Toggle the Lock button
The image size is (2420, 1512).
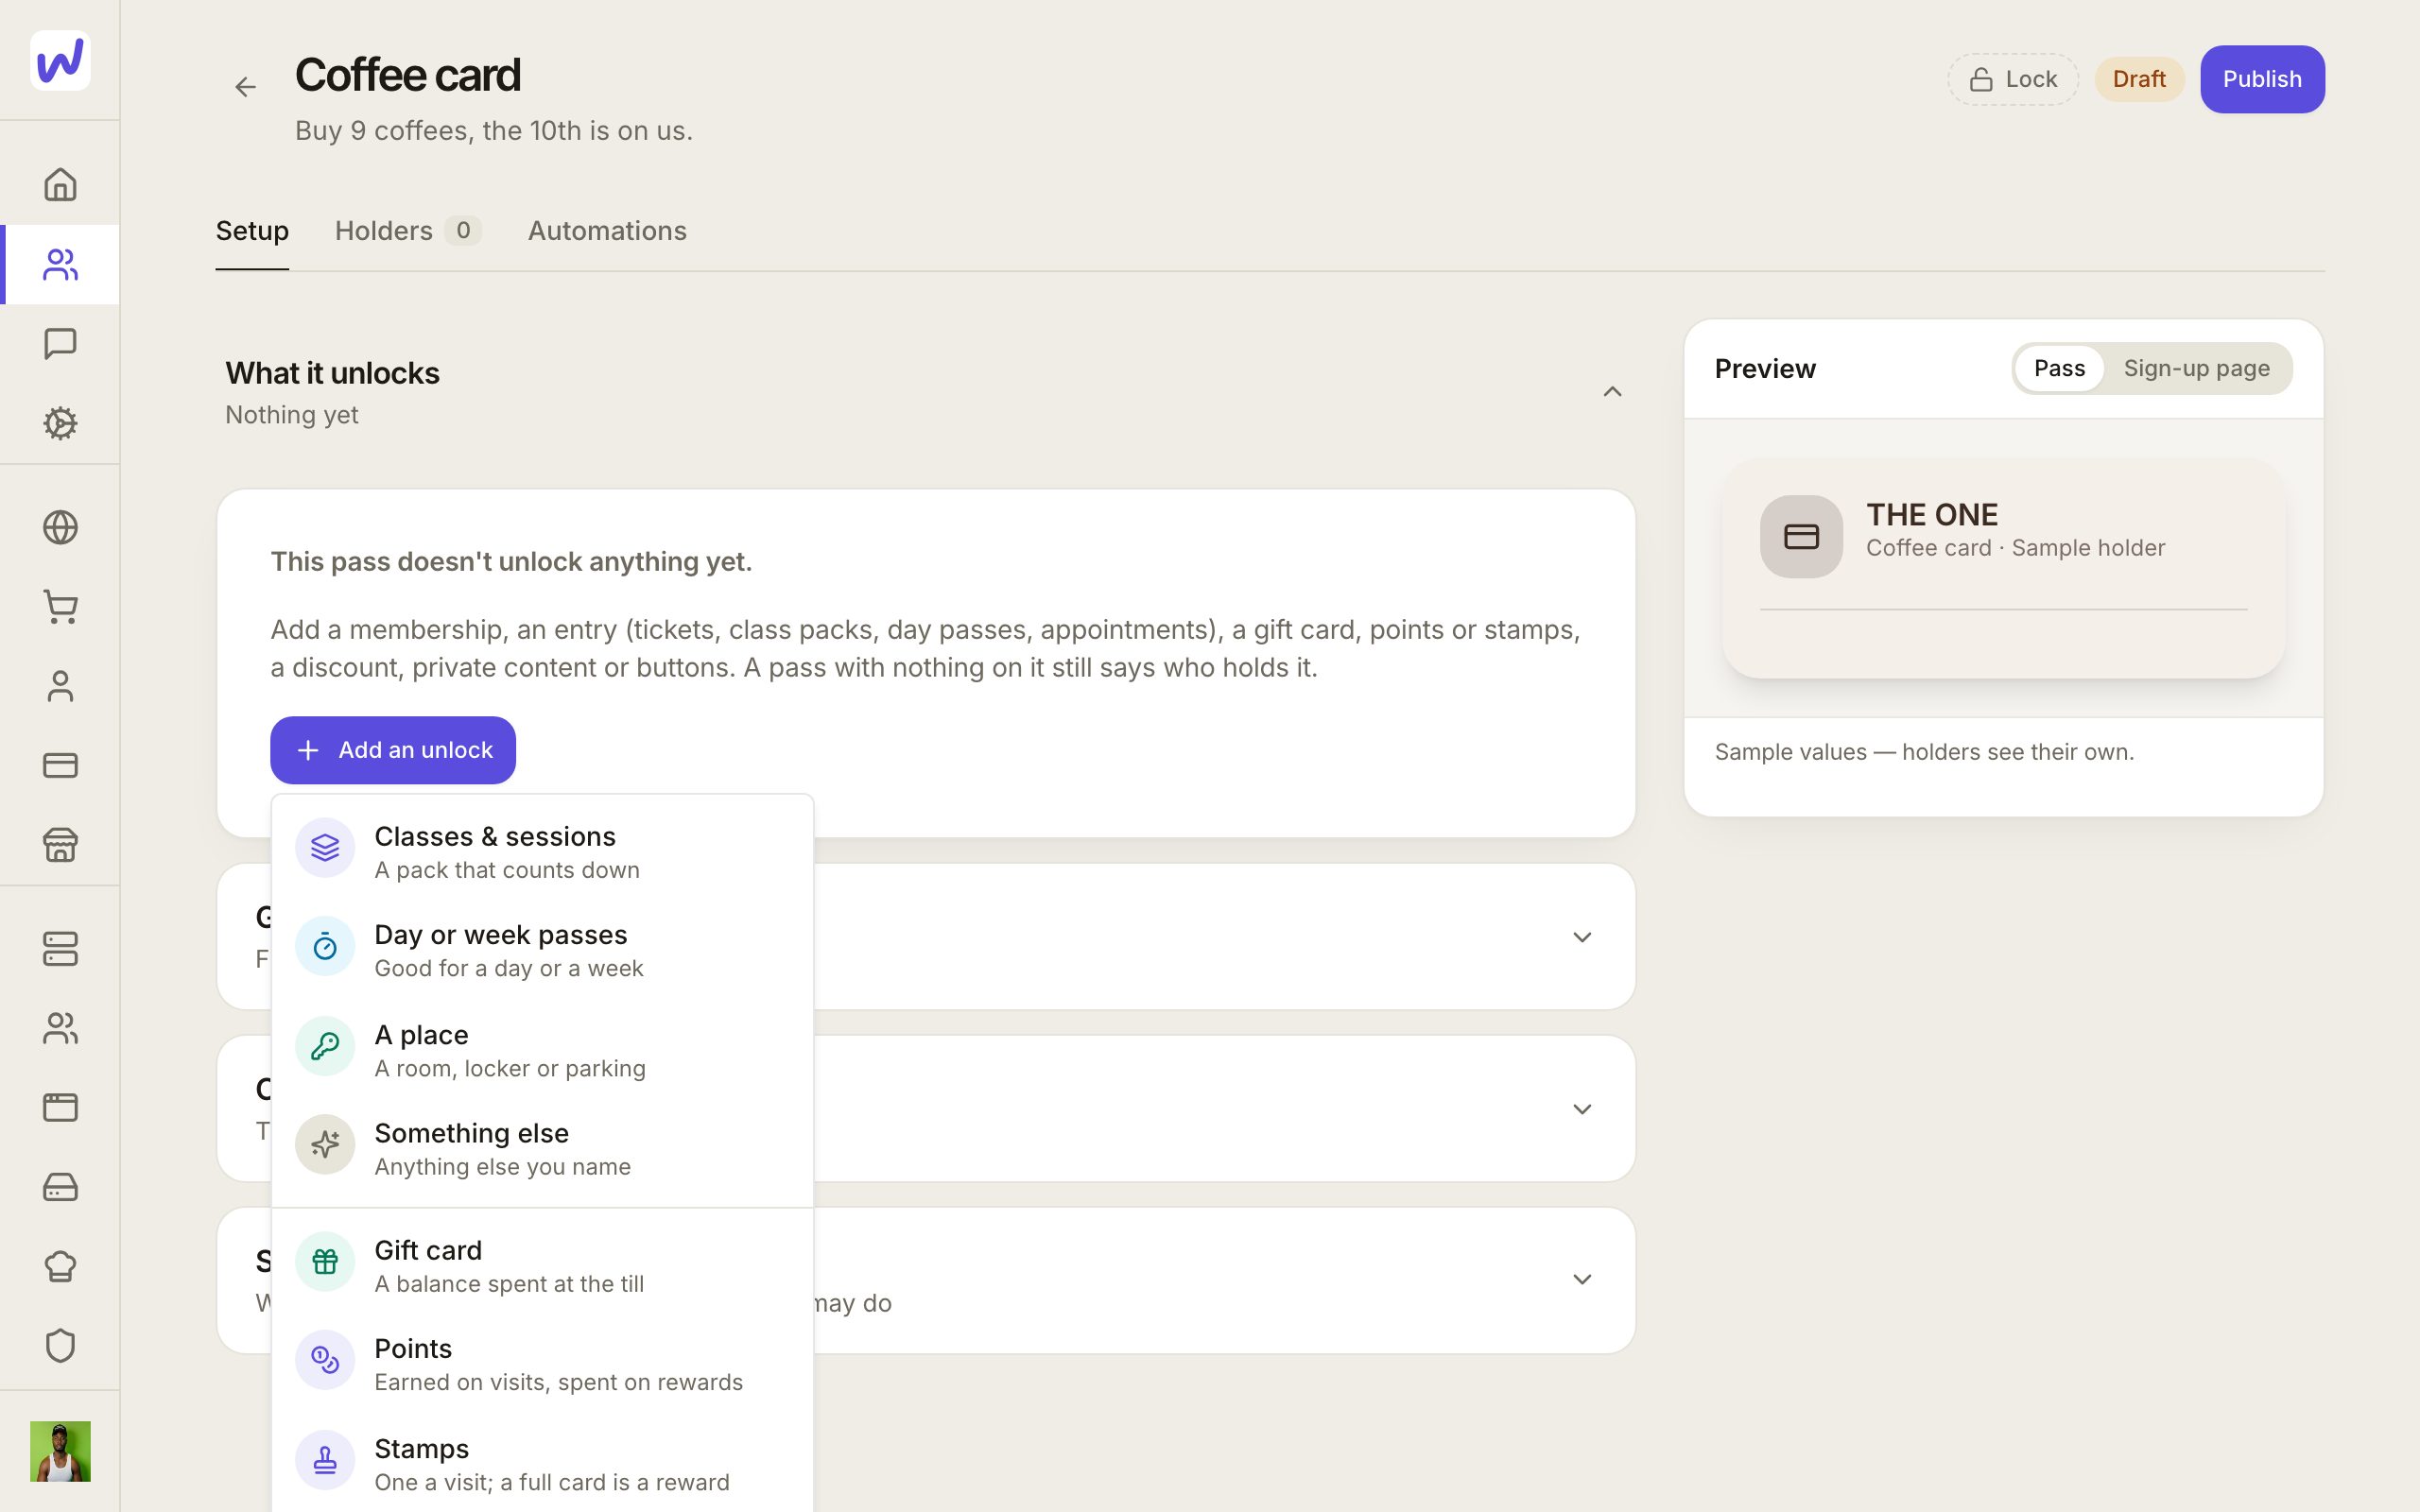tap(2012, 79)
